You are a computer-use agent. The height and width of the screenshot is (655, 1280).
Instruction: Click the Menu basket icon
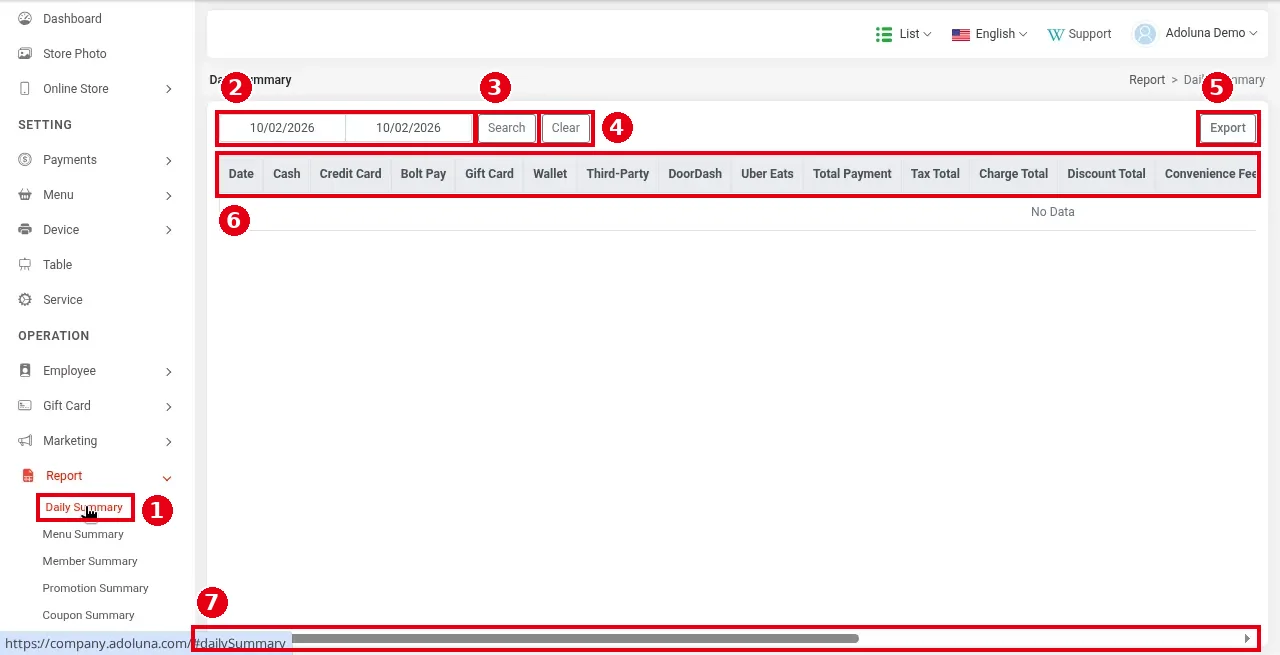click(25, 195)
